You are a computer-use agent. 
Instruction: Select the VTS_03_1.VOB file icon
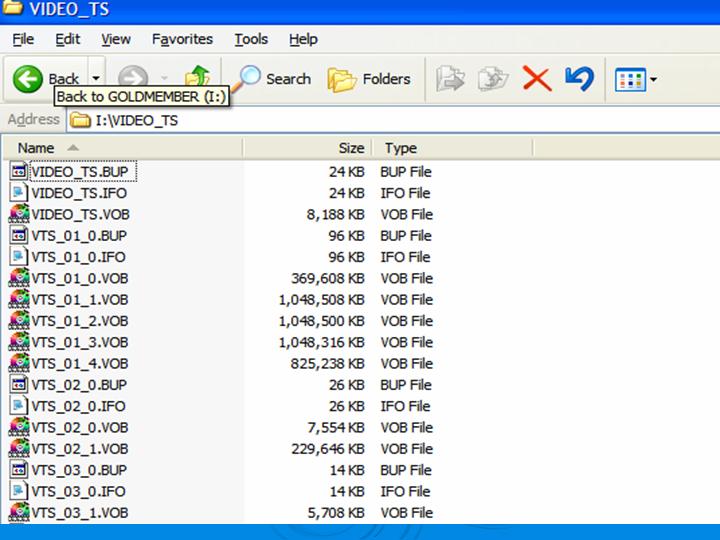19,512
